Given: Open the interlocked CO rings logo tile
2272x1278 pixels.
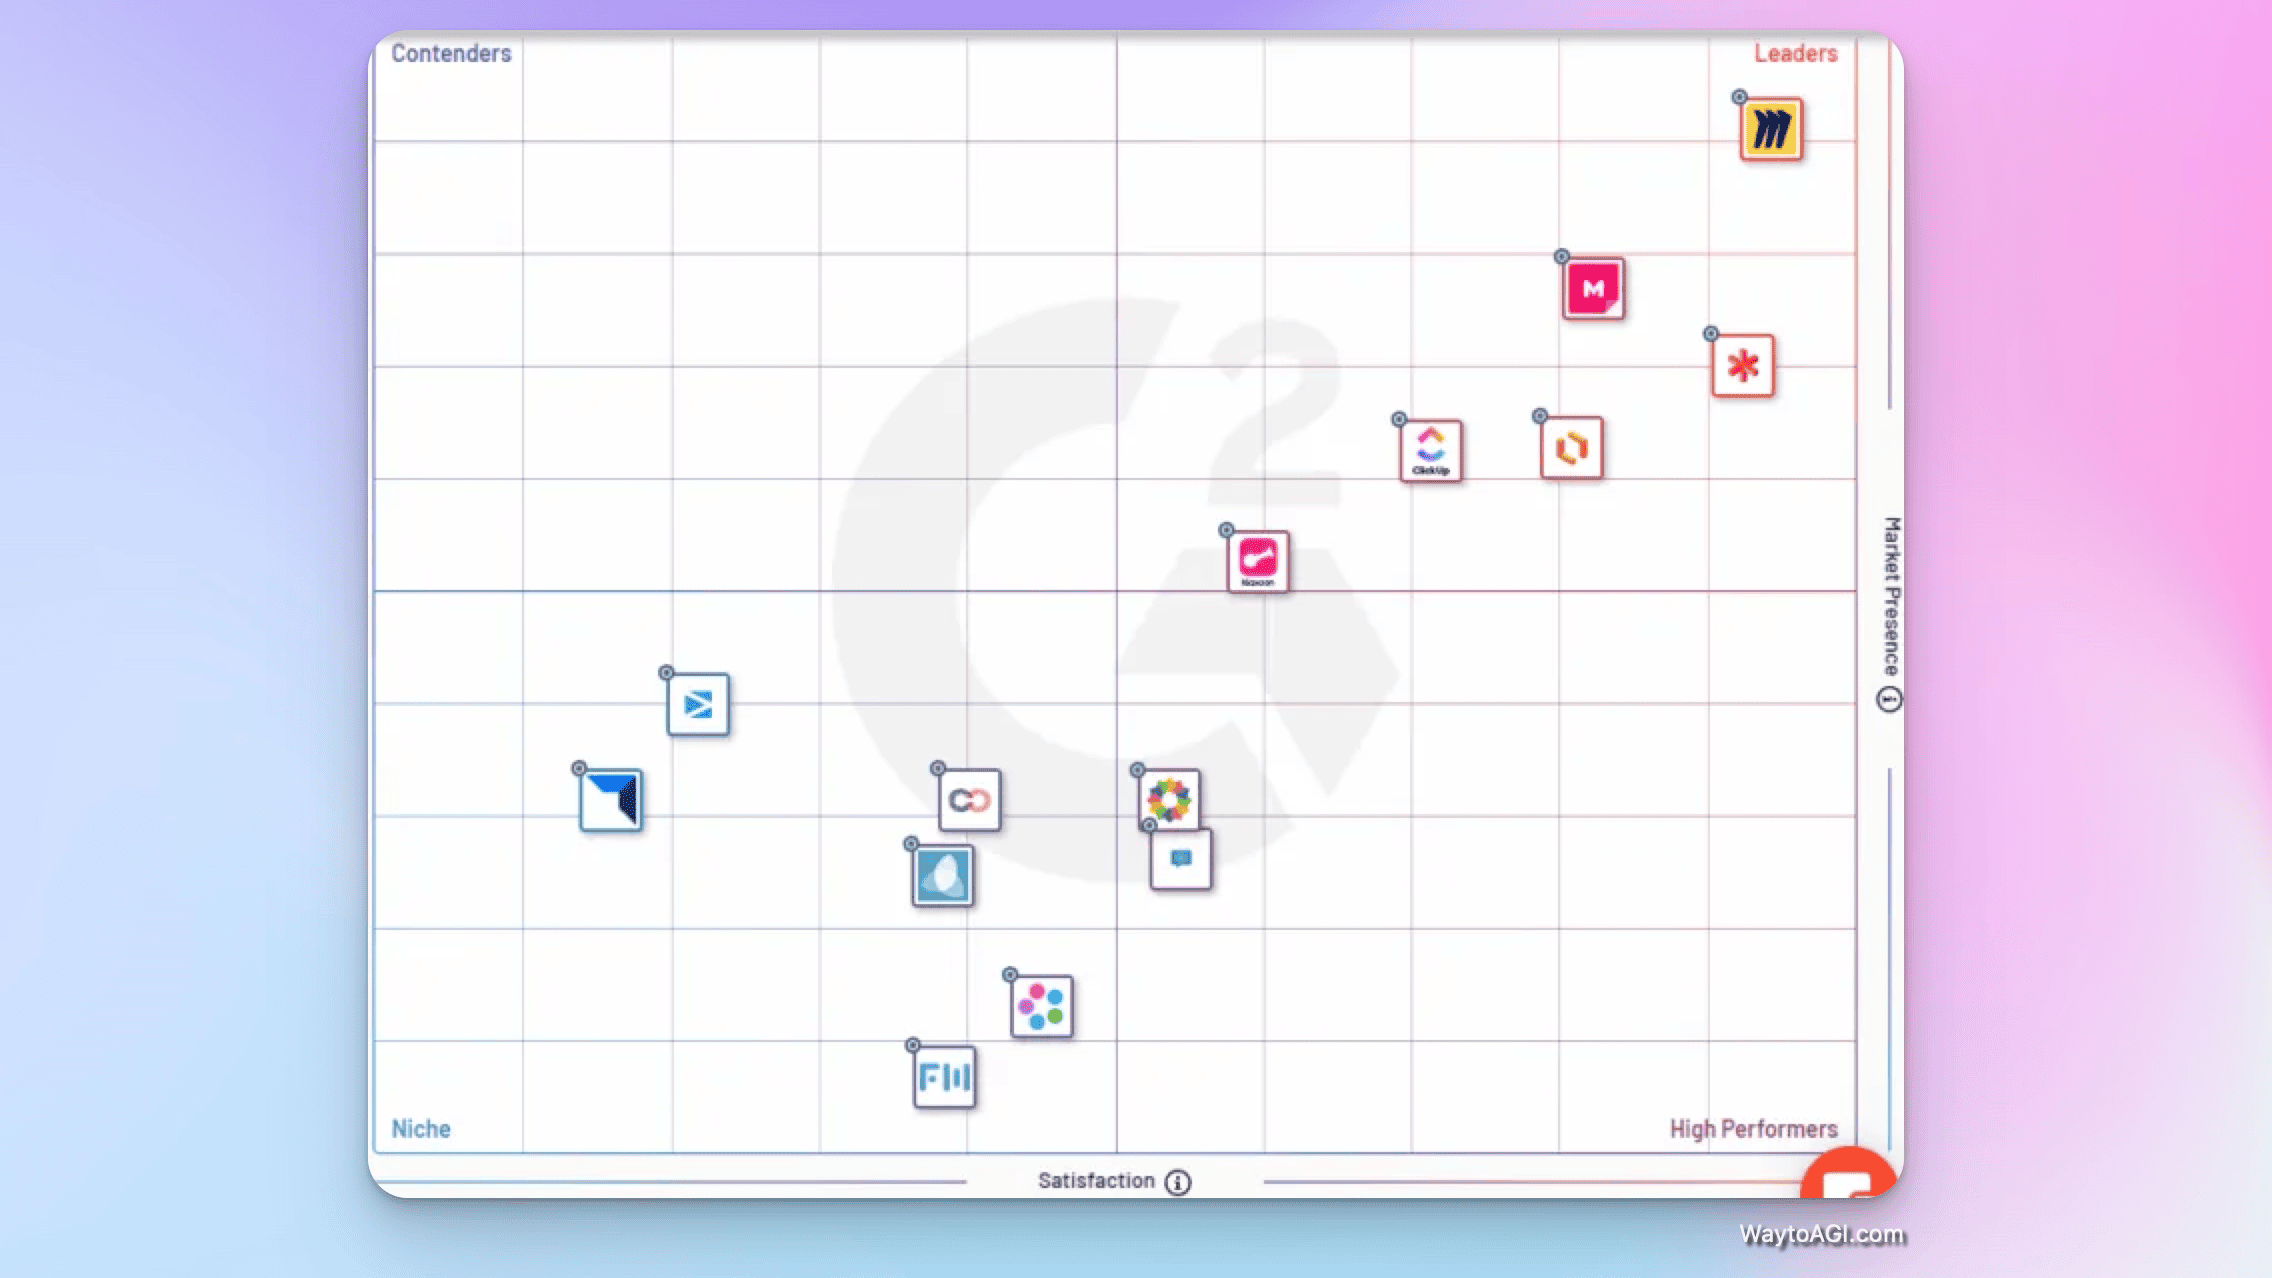Looking at the screenshot, I should (969, 800).
